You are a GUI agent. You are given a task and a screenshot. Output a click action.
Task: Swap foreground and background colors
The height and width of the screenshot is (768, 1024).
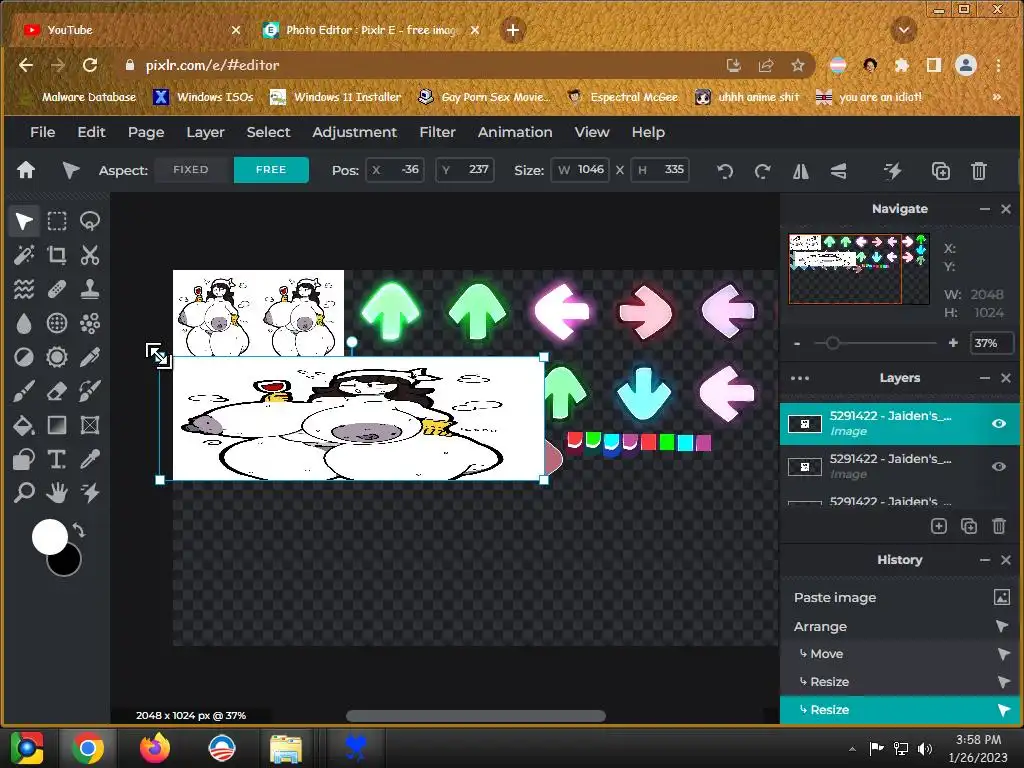point(79,530)
